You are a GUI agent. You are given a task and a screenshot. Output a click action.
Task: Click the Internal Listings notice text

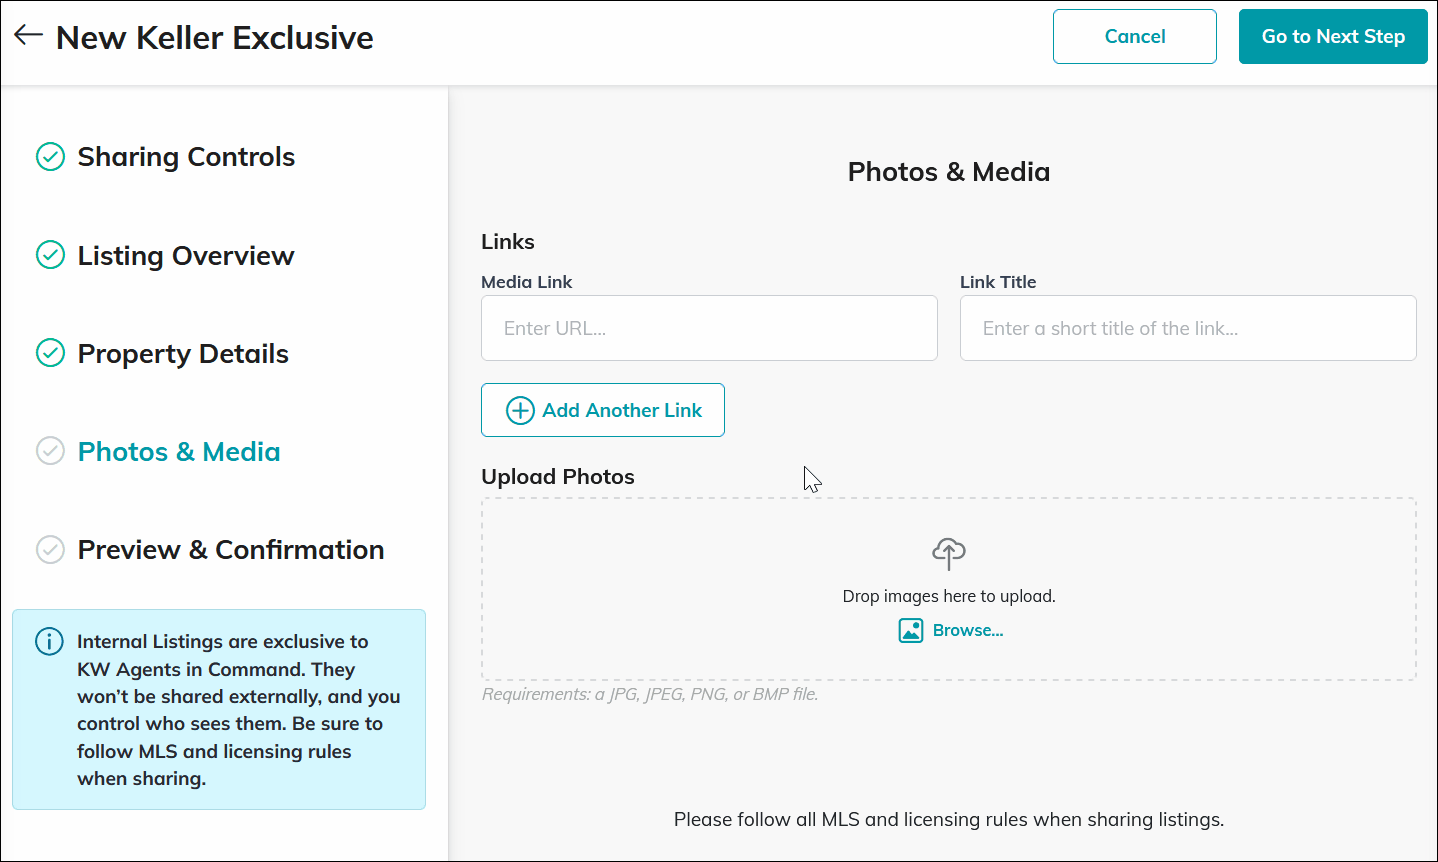pyautogui.click(x=239, y=710)
